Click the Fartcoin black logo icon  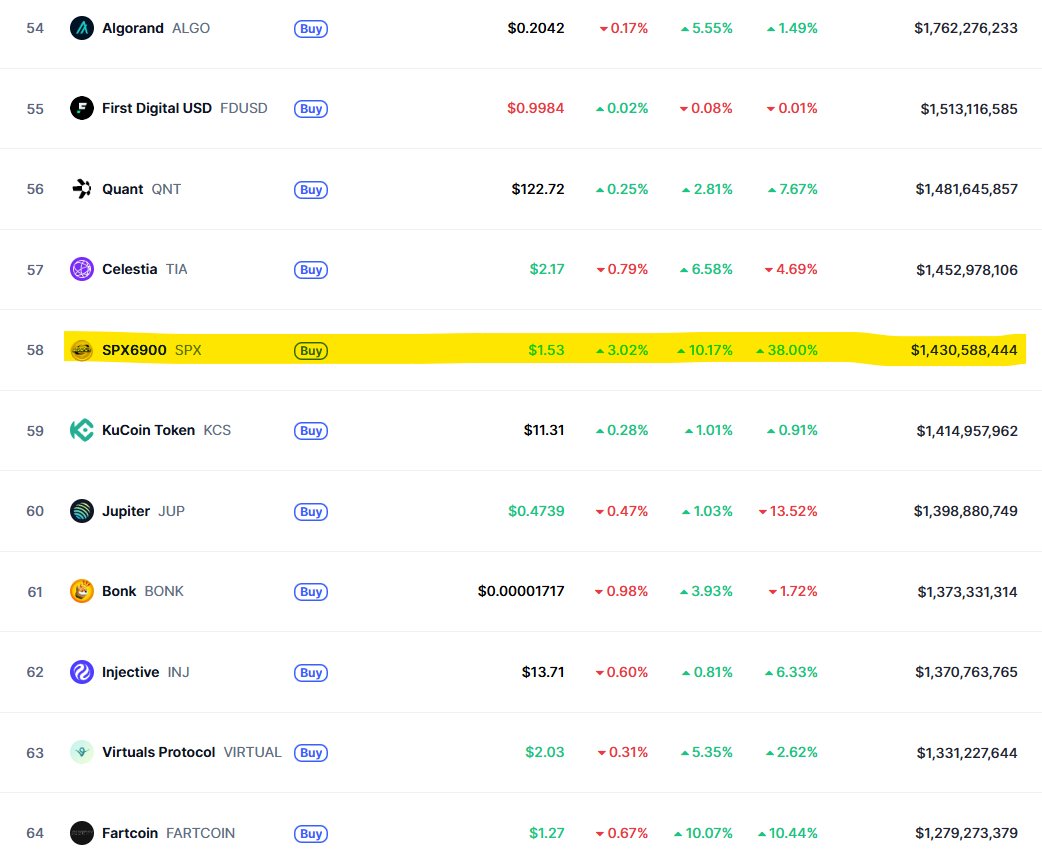82,833
